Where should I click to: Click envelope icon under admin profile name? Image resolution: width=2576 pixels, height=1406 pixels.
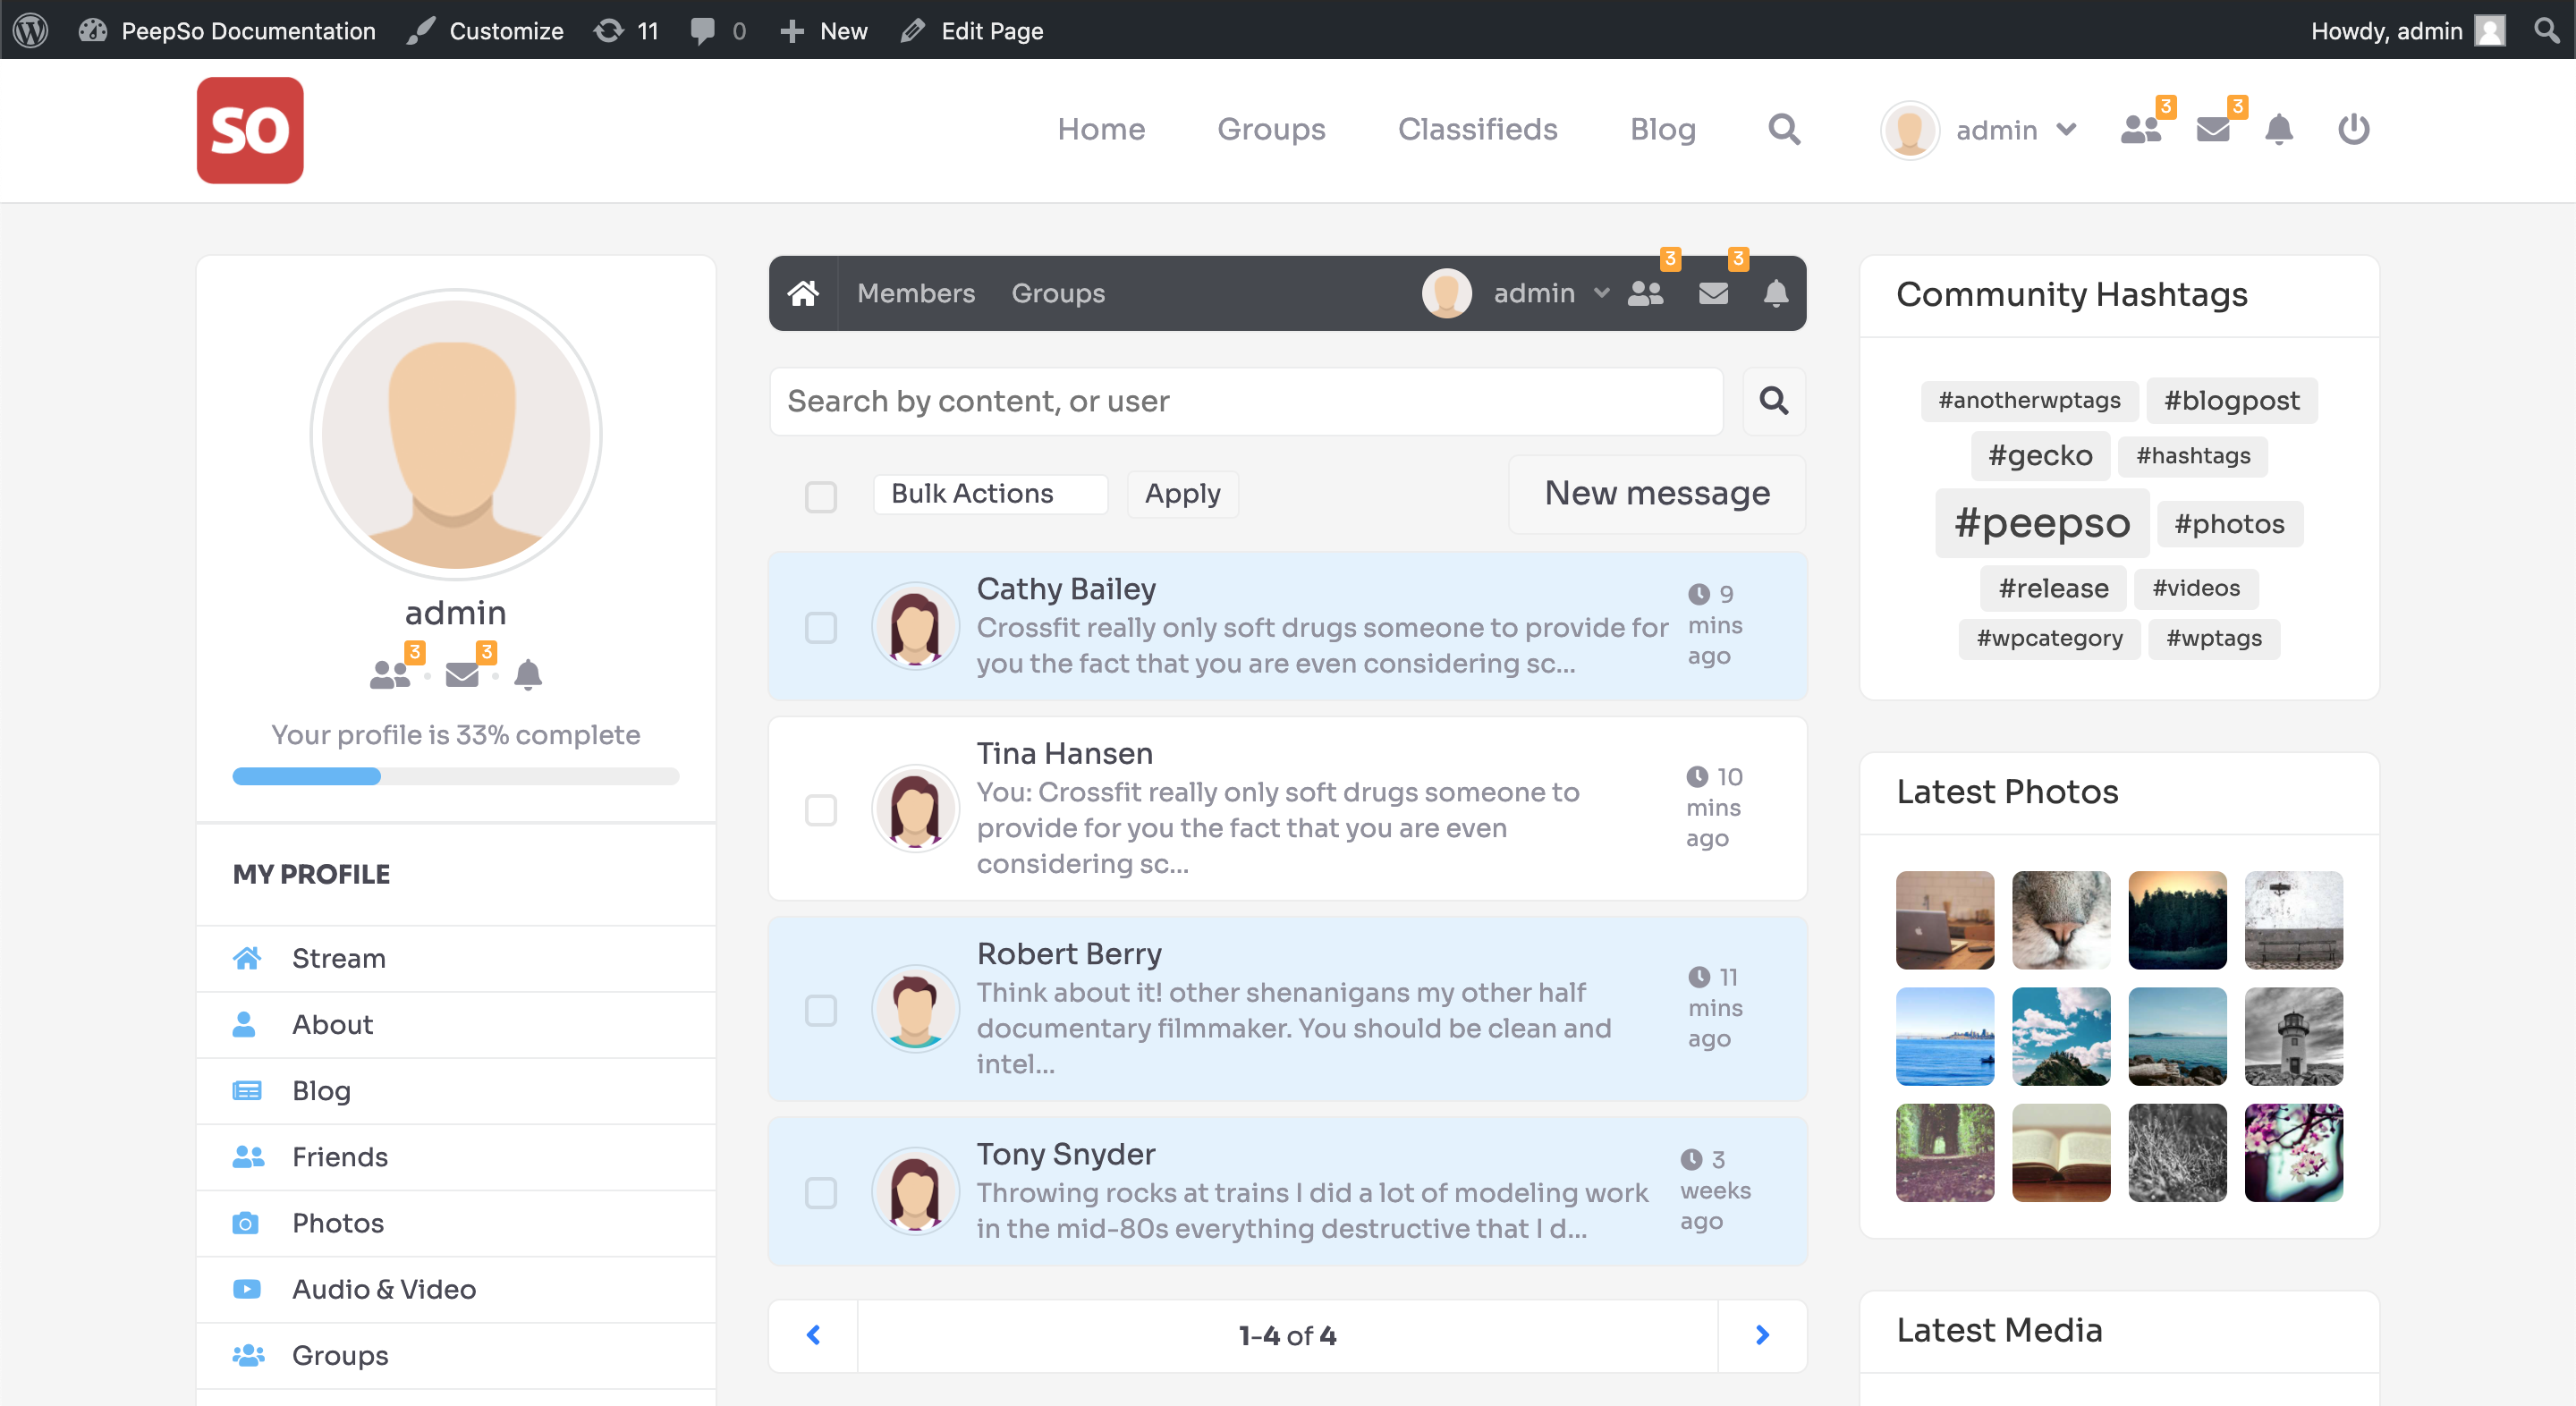tap(462, 675)
